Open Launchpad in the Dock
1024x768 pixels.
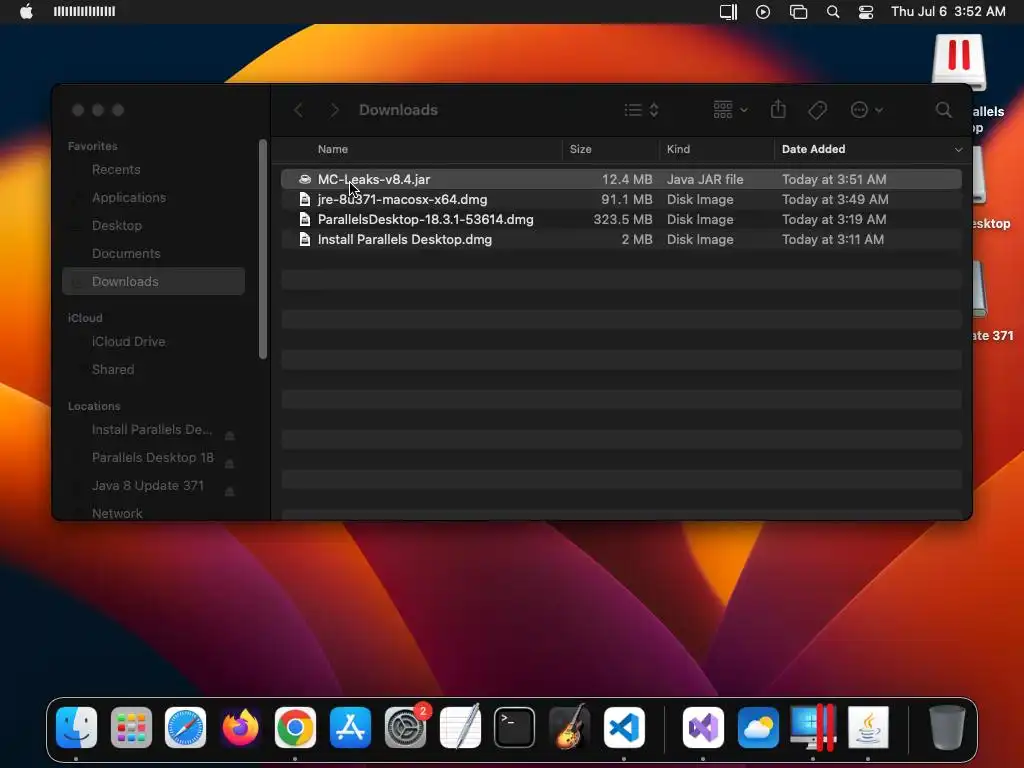(131, 727)
